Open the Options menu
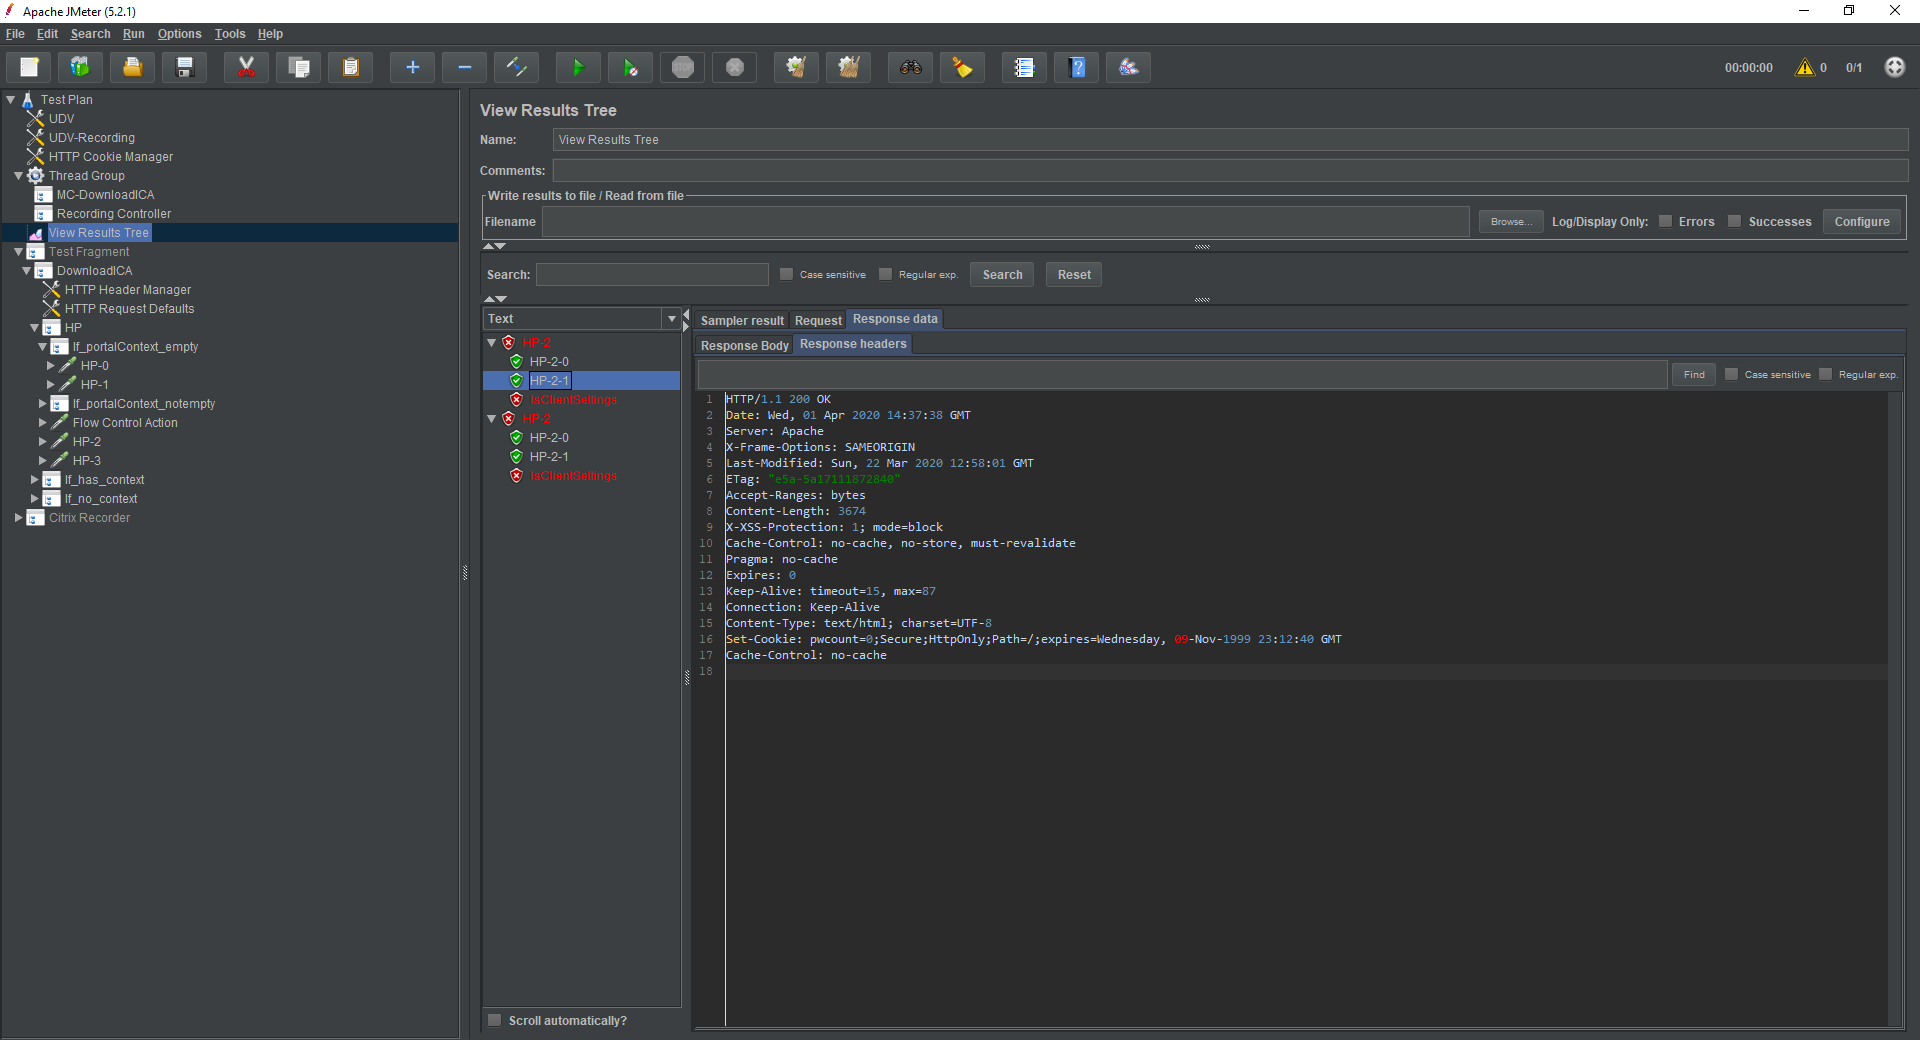Screen dimensions: 1920x1040 pos(179,33)
